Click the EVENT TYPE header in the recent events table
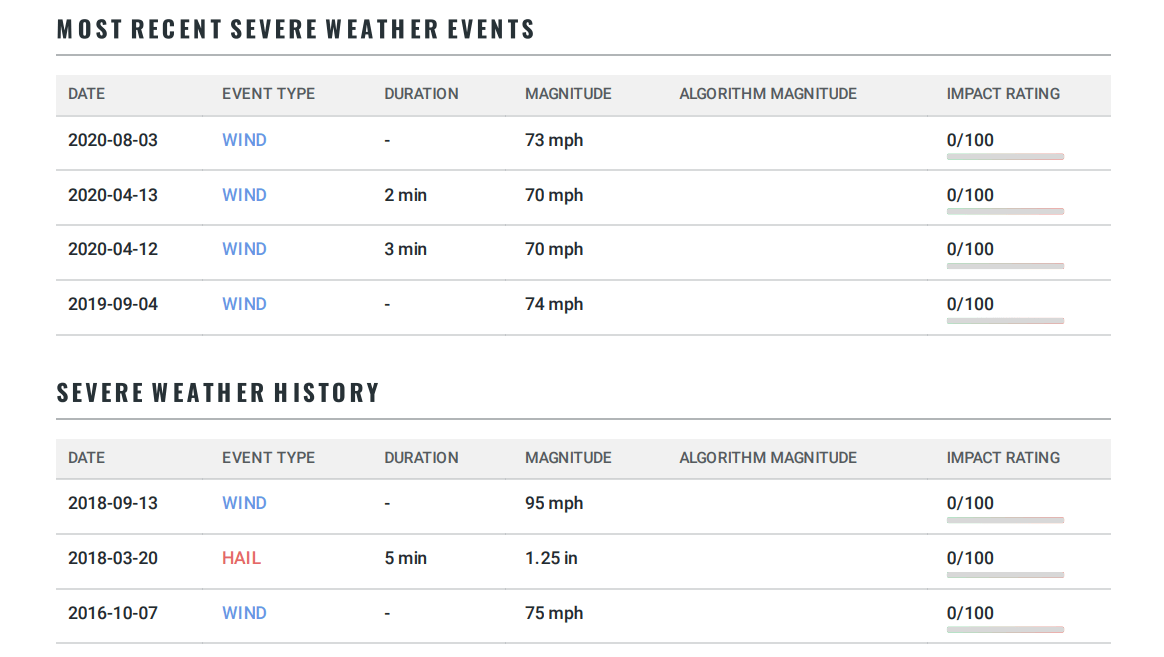This screenshot has width=1164, height=657. tap(268, 94)
